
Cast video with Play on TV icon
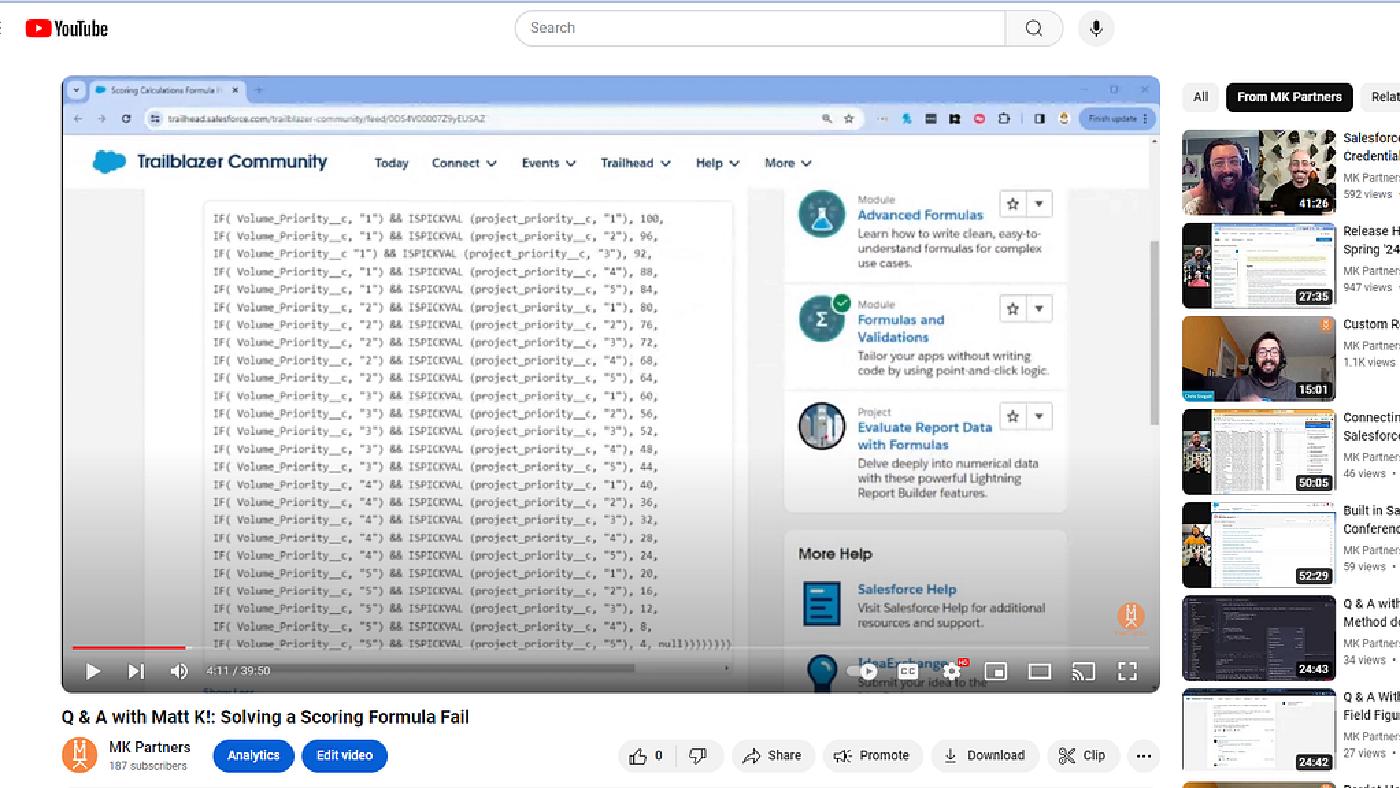point(1083,671)
